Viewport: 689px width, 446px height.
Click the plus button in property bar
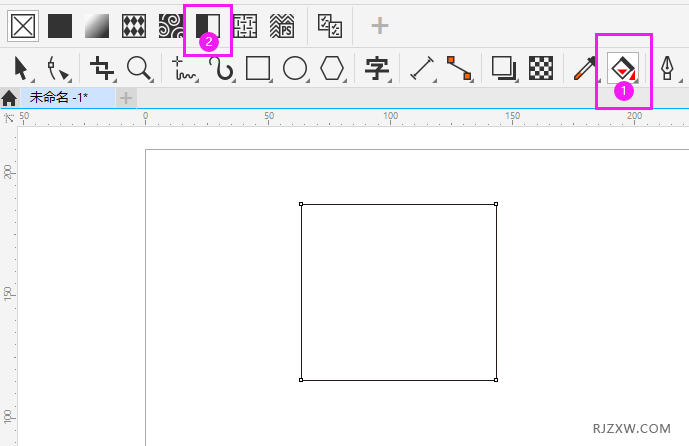(380, 26)
